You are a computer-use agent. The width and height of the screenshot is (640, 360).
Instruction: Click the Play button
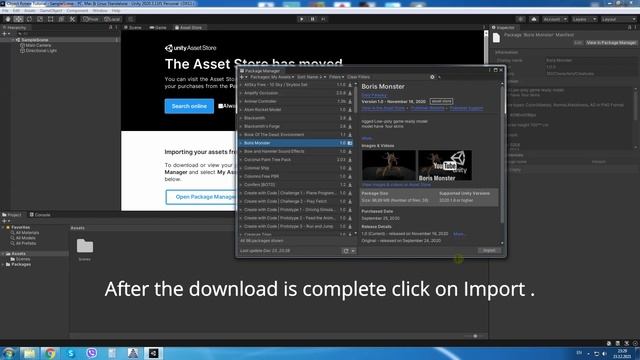302,19
